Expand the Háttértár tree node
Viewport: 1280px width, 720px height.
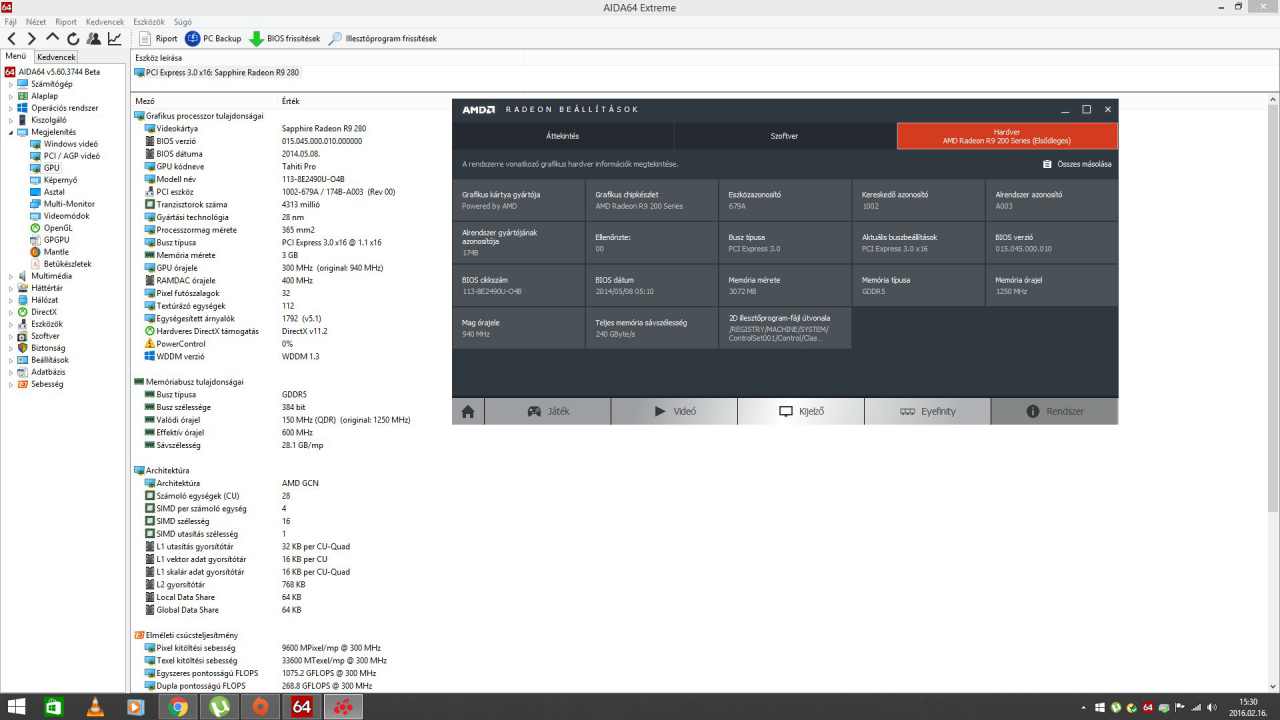[11, 288]
